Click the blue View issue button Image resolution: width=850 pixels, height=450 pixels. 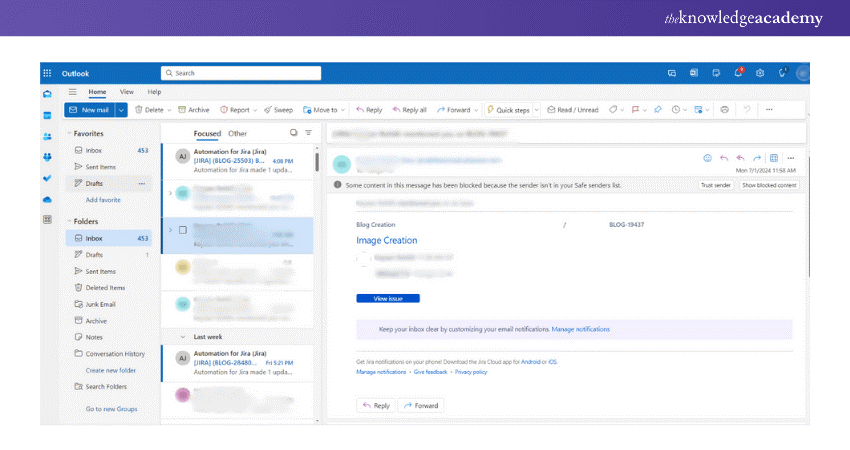pyautogui.click(x=387, y=298)
